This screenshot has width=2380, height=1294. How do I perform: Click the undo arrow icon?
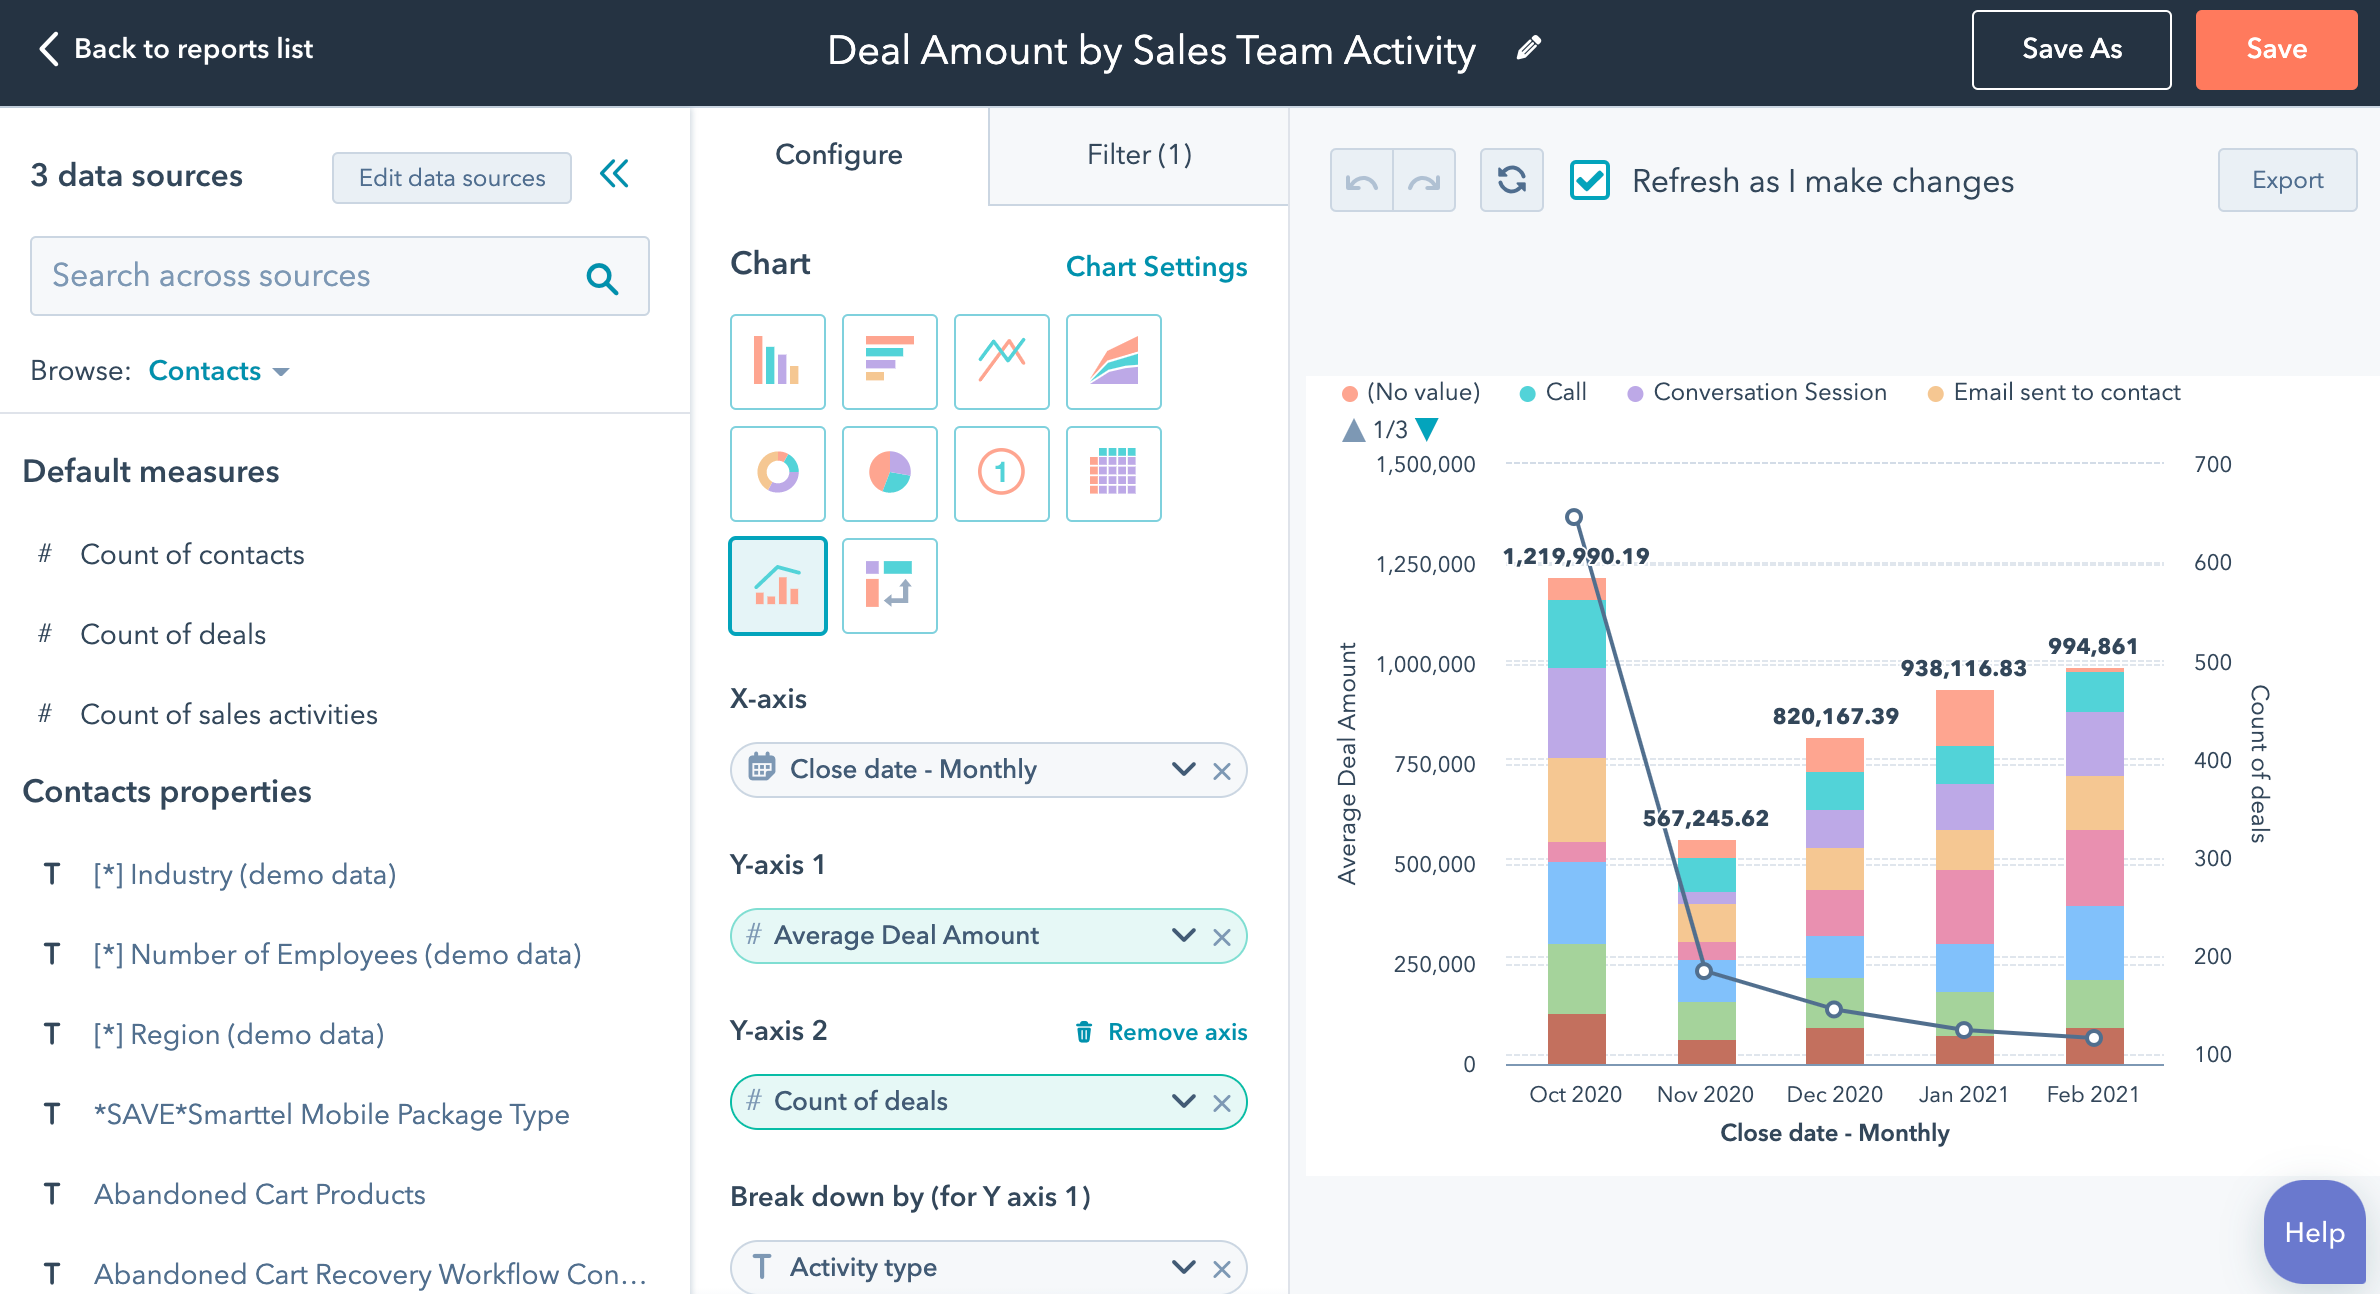[1364, 180]
